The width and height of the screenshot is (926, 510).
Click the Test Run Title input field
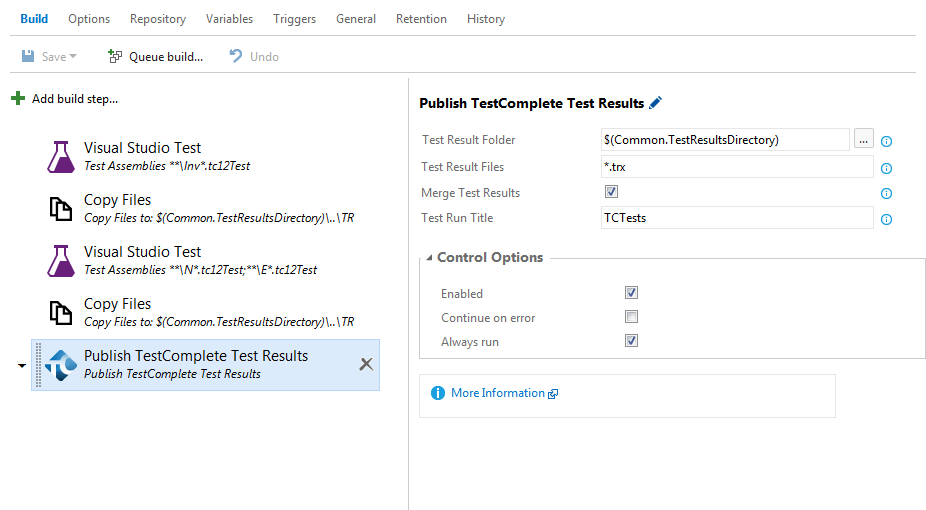[x=736, y=218]
